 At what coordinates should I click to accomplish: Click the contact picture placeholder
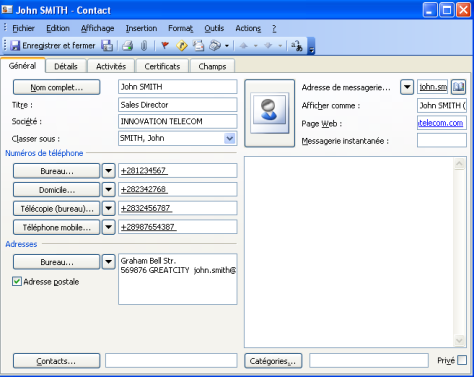(269, 113)
